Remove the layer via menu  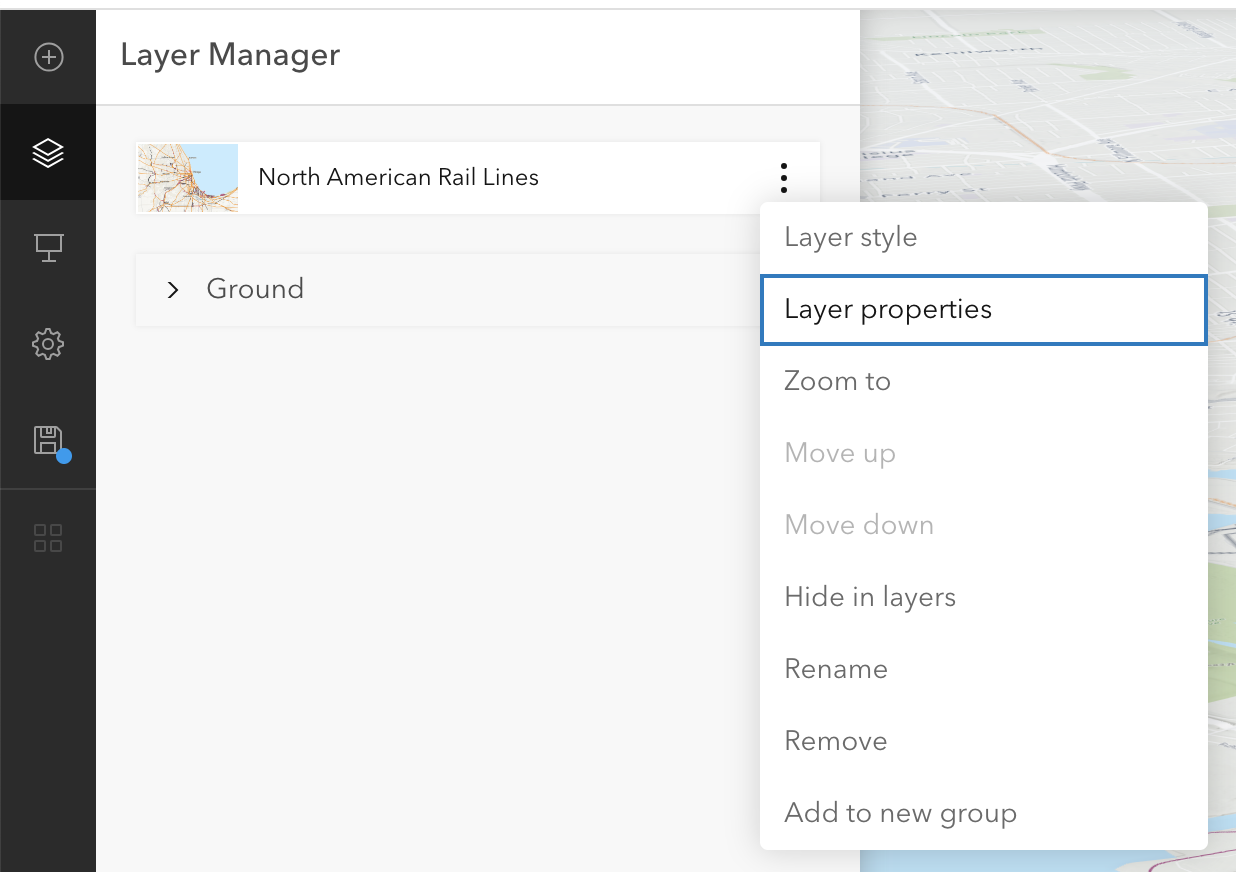pyautogui.click(x=835, y=741)
